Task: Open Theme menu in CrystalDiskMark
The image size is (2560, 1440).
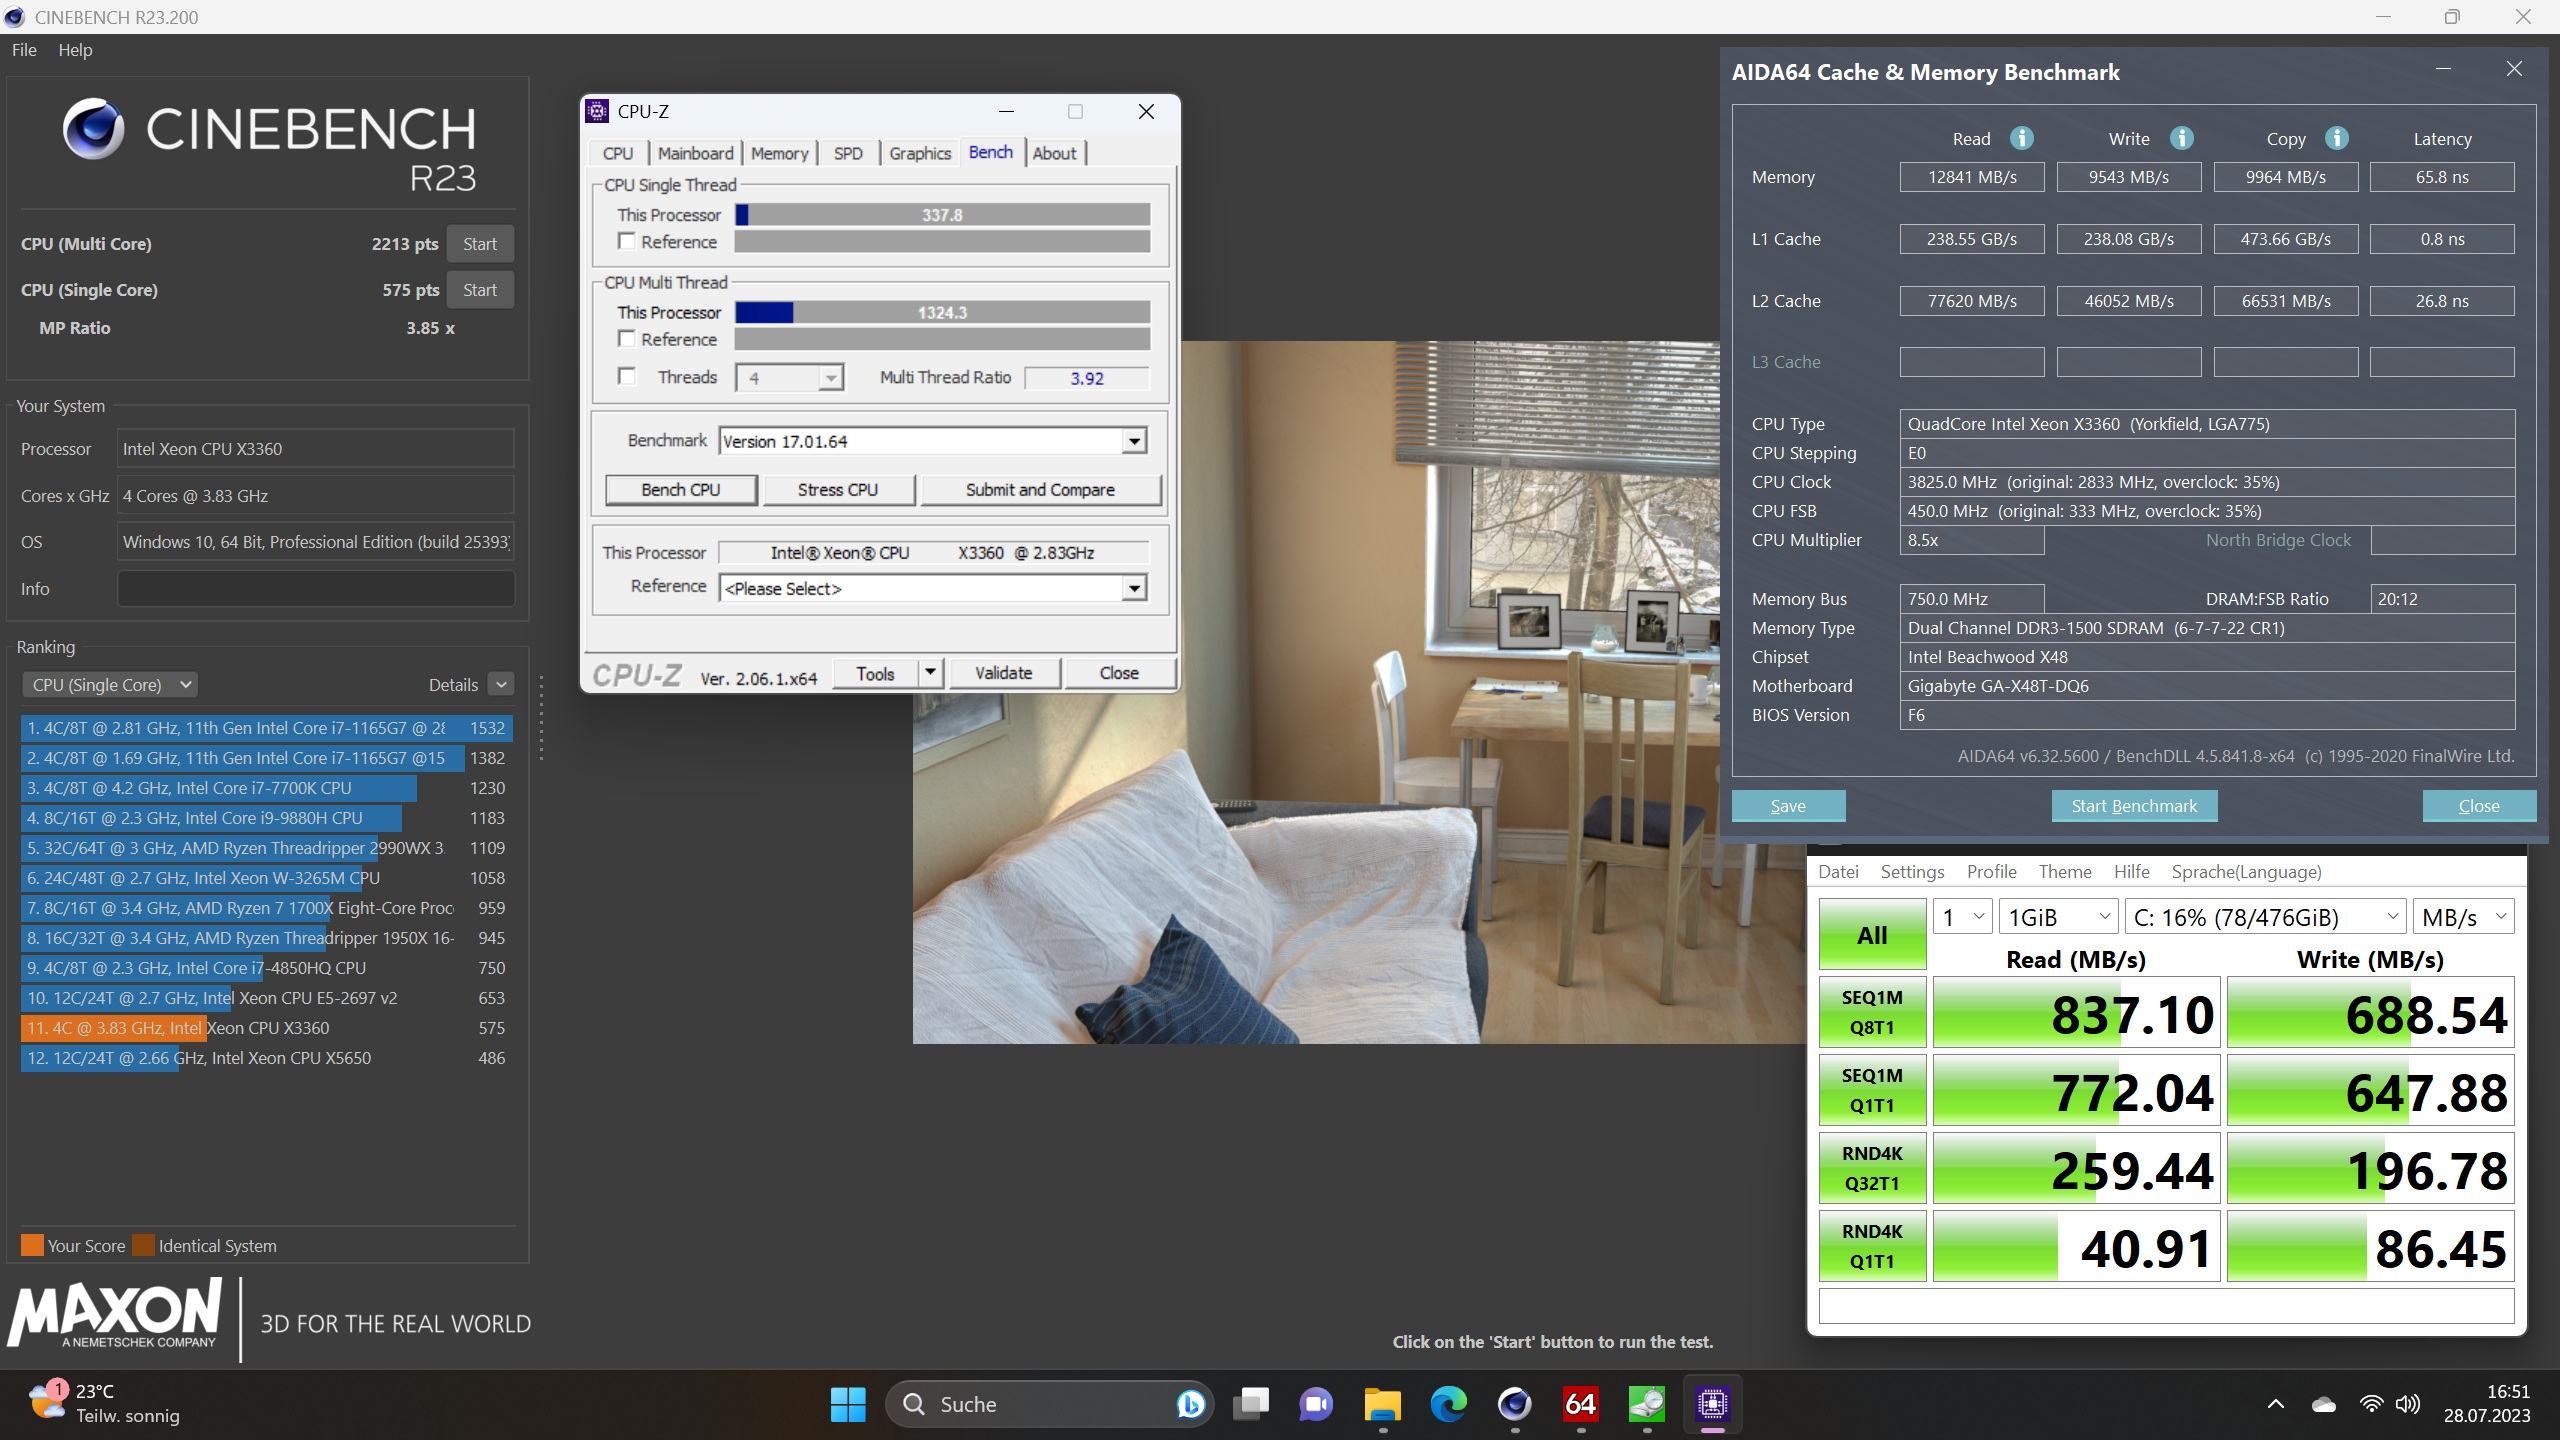Action: 2065,872
